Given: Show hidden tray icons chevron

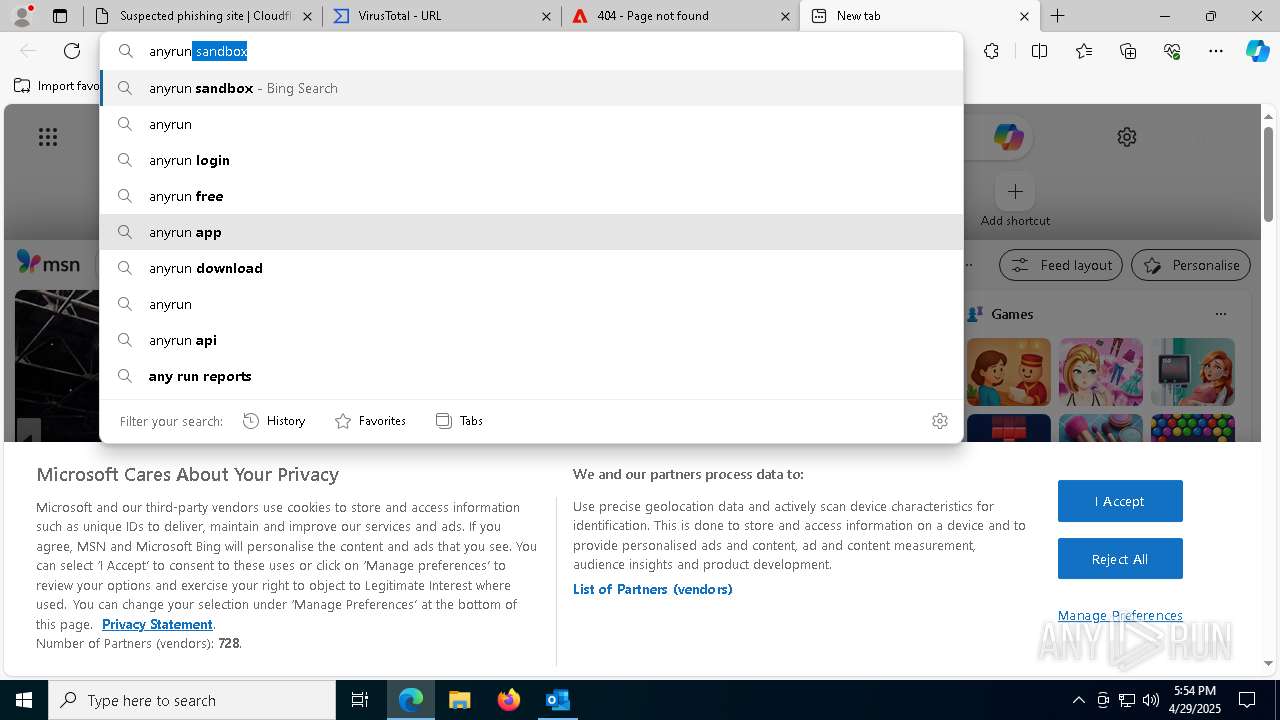Looking at the screenshot, I should pos(1078,700).
